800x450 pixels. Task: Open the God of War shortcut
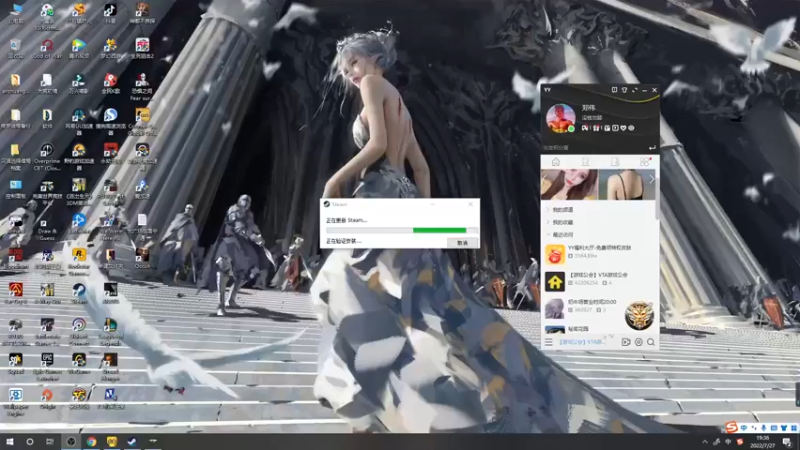click(x=47, y=49)
